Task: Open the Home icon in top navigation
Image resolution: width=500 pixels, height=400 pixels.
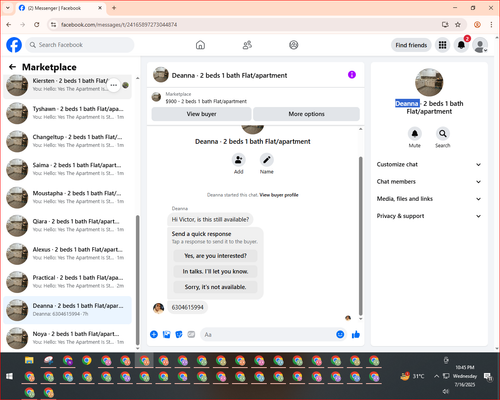Action: point(200,45)
